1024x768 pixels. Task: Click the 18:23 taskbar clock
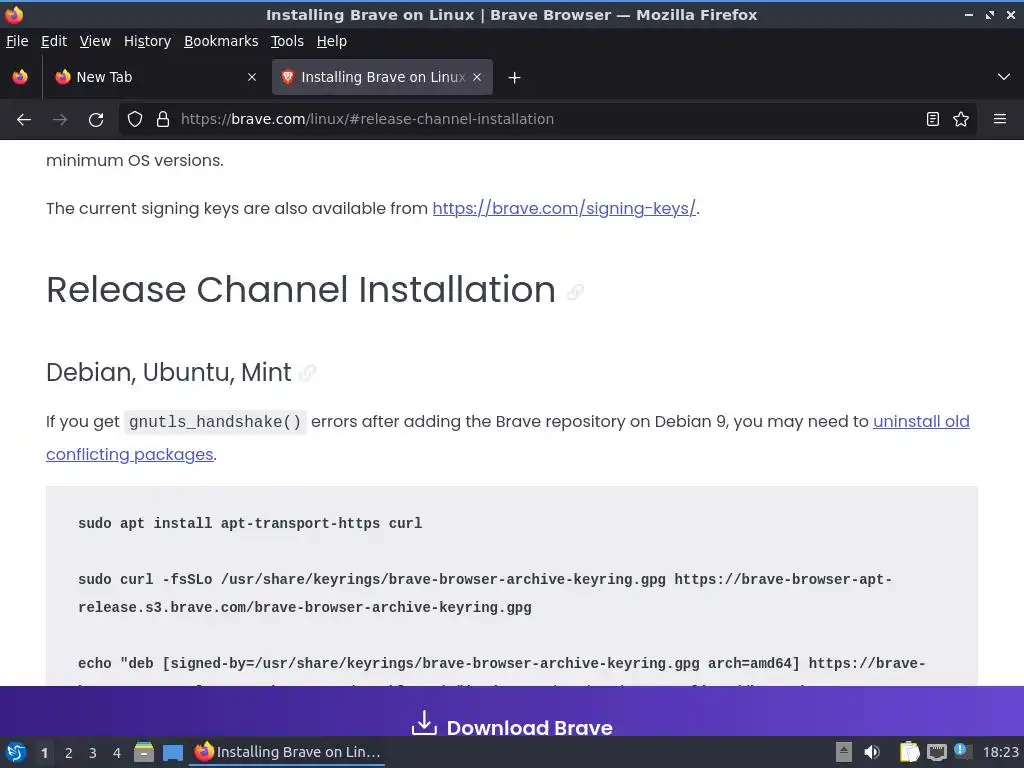(1000, 752)
